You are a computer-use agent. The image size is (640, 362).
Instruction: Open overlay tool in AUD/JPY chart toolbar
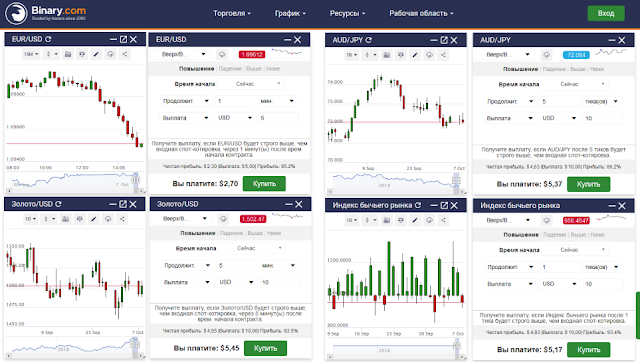(401, 55)
